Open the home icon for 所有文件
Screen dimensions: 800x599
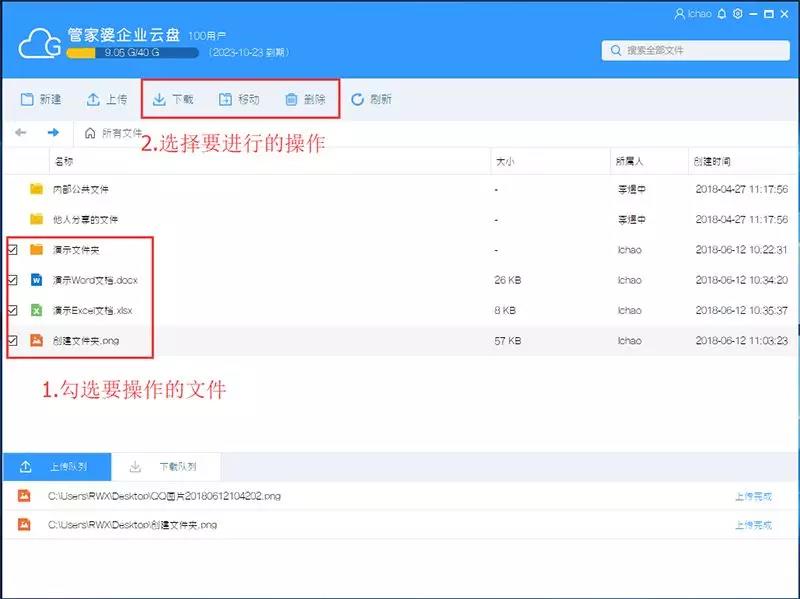point(90,133)
